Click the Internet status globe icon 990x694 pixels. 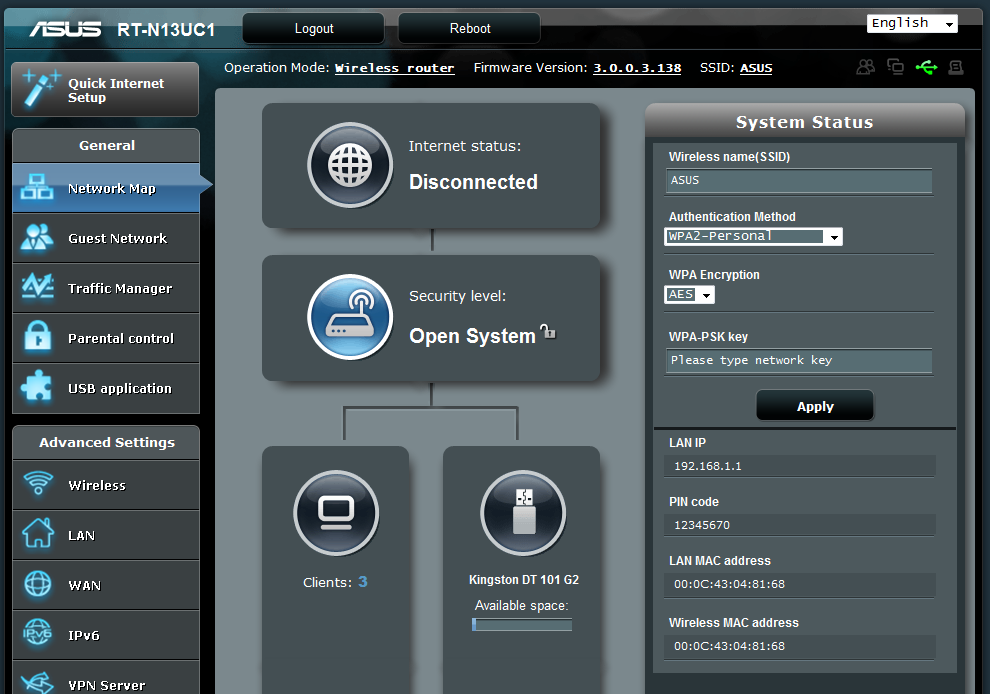tap(350, 165)
